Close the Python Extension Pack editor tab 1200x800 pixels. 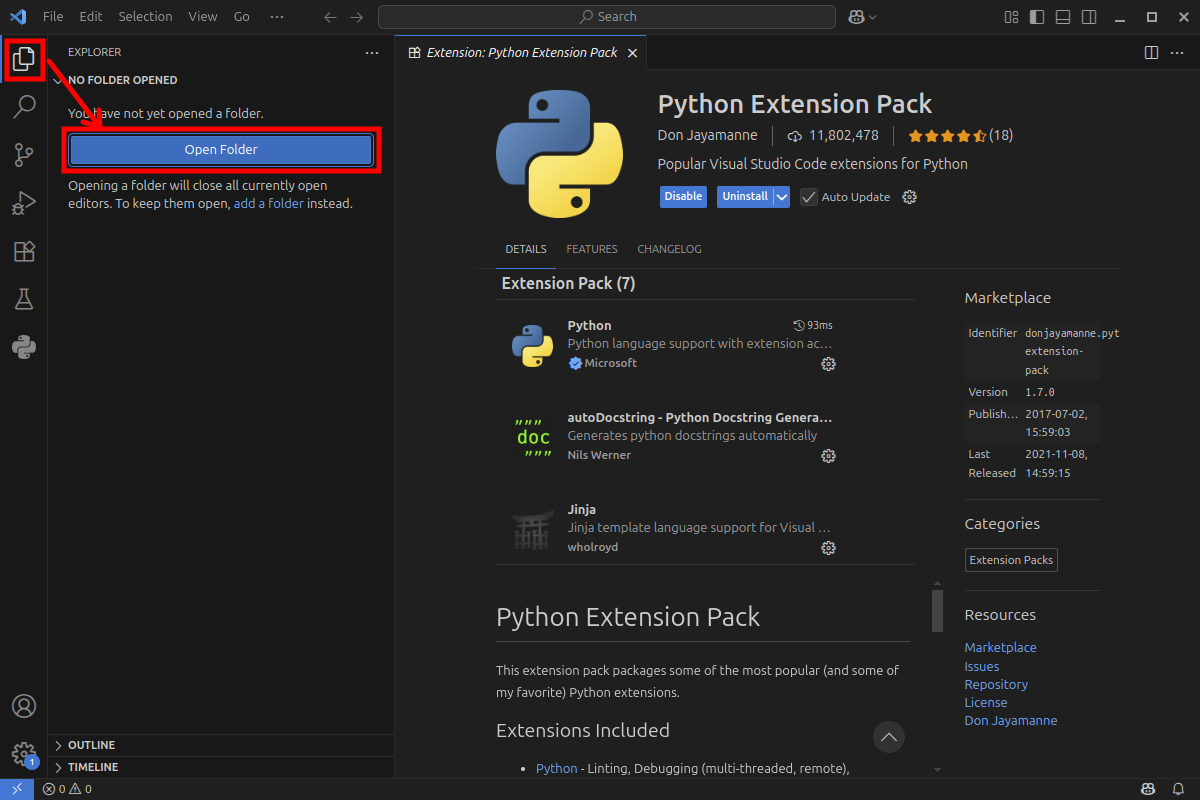pyautogui.click(x=632, y=52)
